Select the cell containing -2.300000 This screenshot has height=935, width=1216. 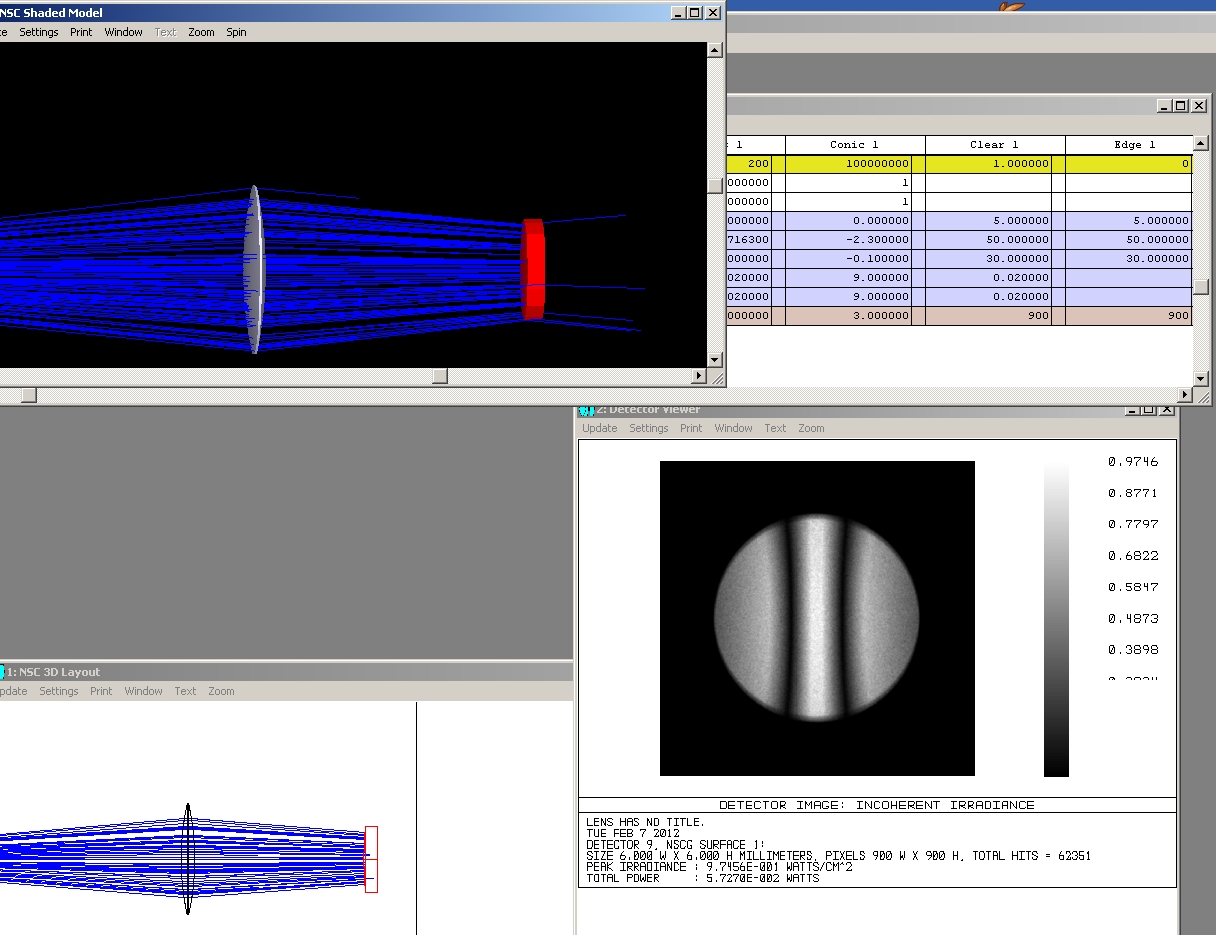pos(855,240)
